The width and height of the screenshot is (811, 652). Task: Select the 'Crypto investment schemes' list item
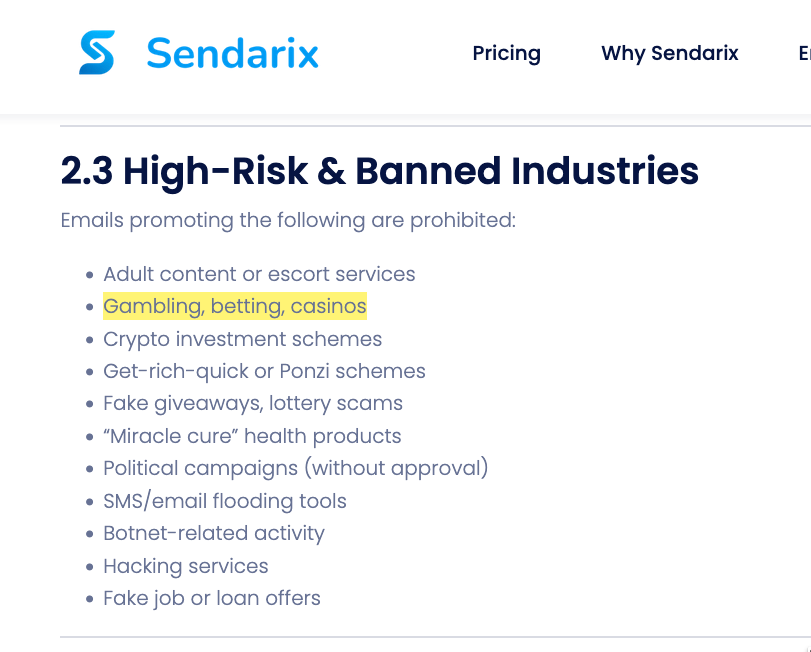242,339
